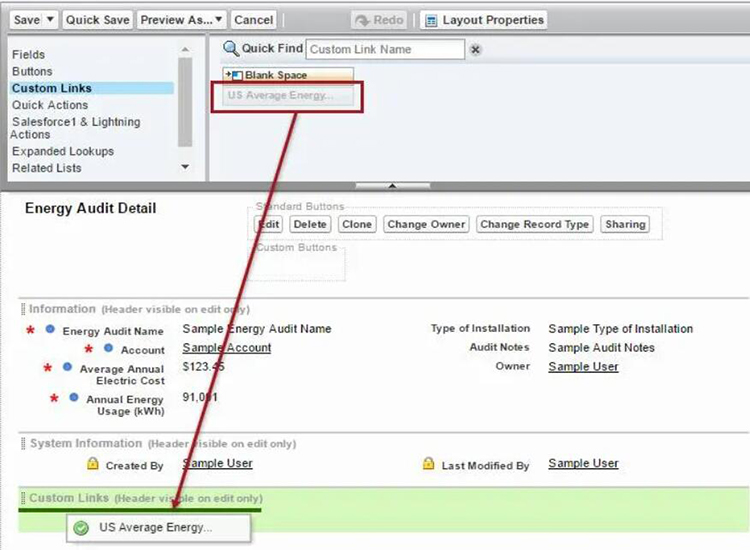Screen dimensions: 750x550
Task: Click Sample User link next to Last Modified By
Action: click(583, 463)
